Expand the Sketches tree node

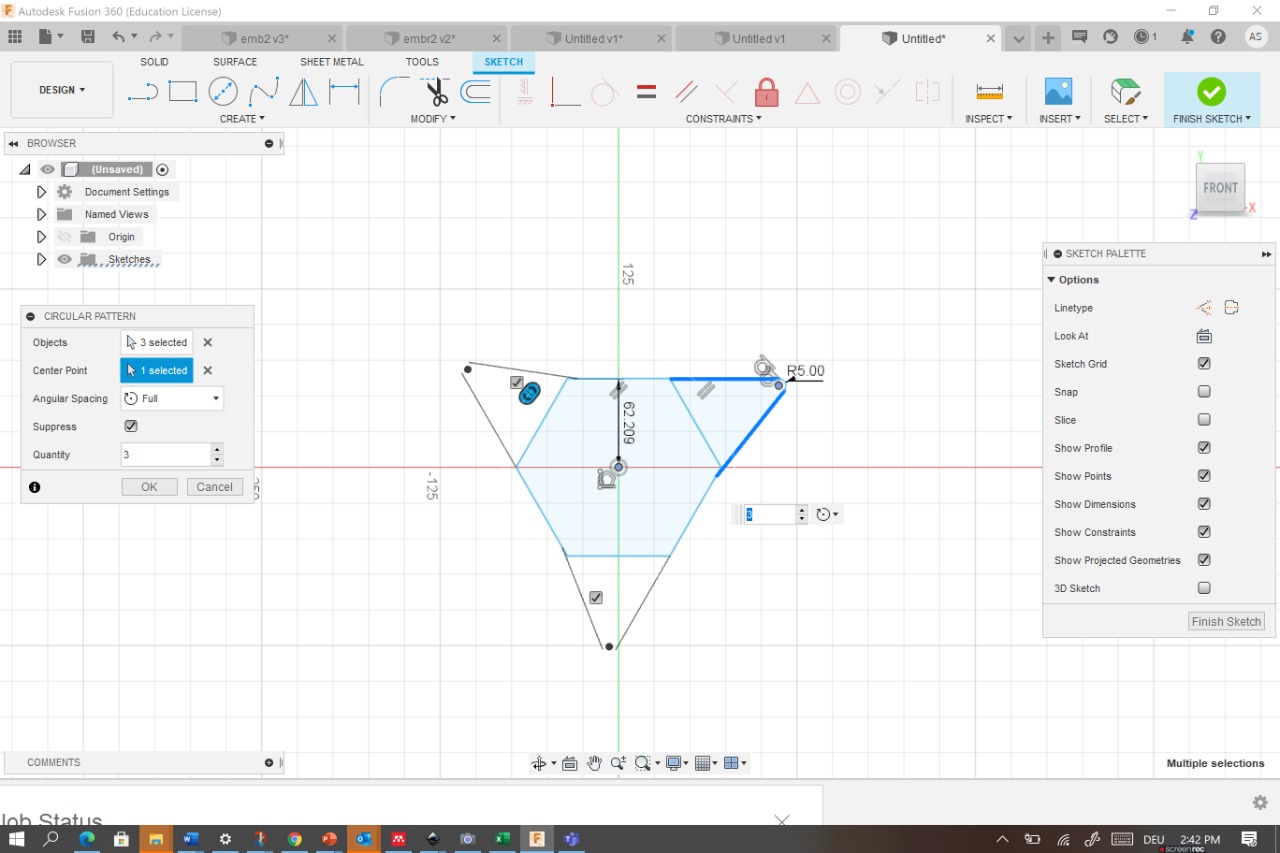point(41,259)
